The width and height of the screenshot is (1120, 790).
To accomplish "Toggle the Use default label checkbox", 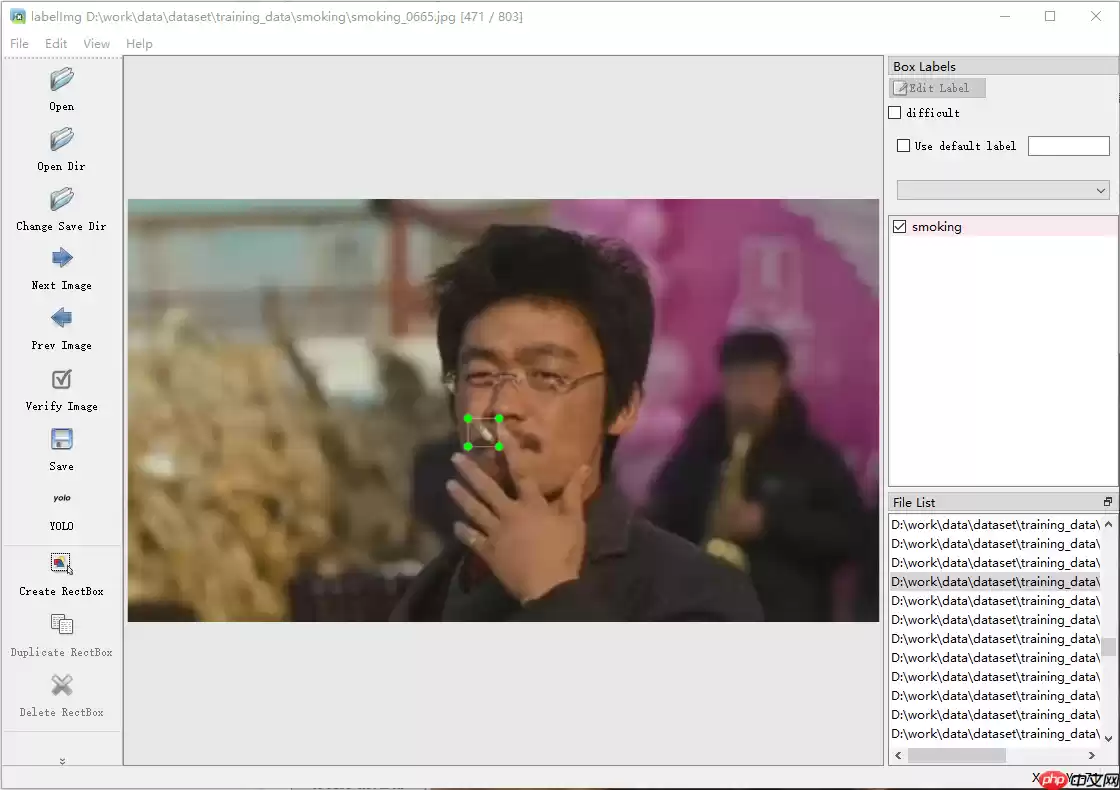I will (x=904, y=146).
